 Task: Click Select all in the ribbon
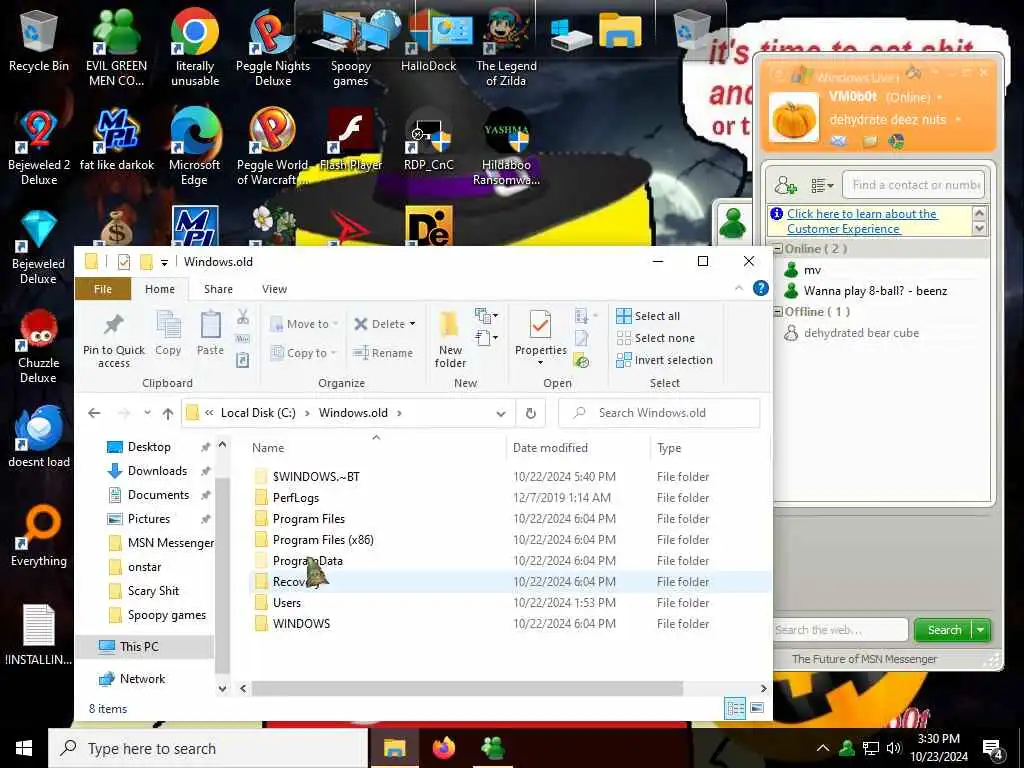coord(648,316)
